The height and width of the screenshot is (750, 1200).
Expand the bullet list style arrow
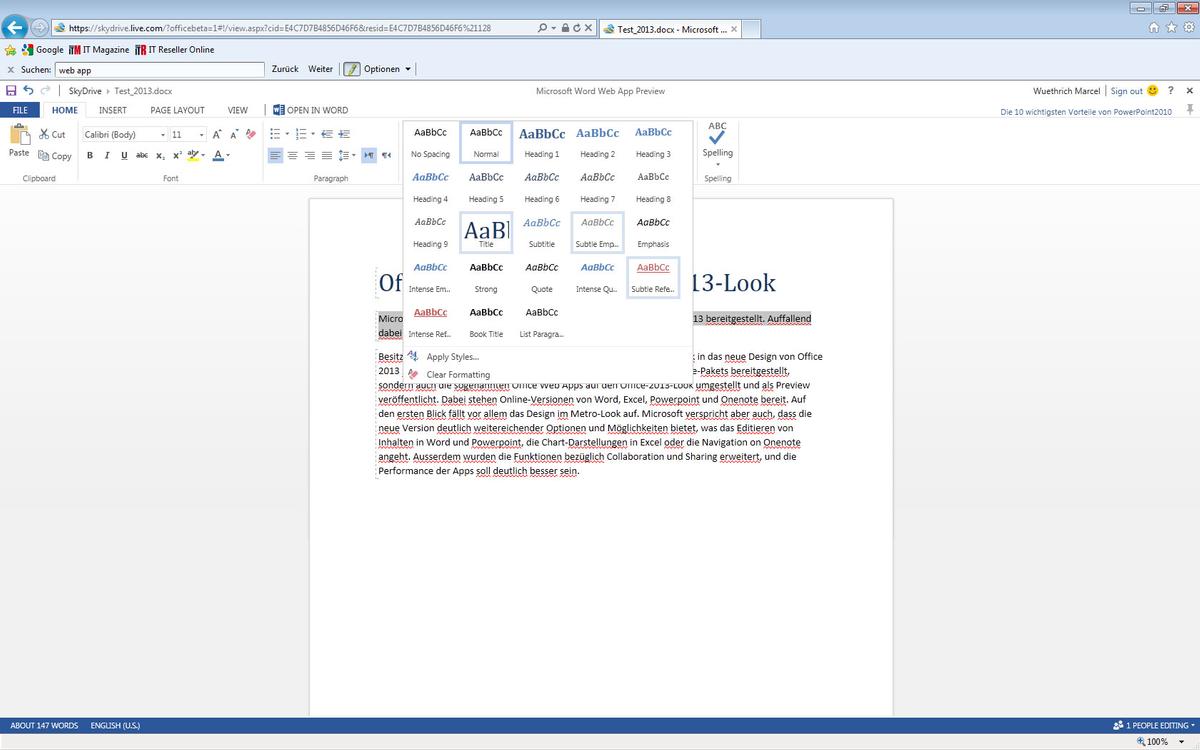[x=287, y=134]
